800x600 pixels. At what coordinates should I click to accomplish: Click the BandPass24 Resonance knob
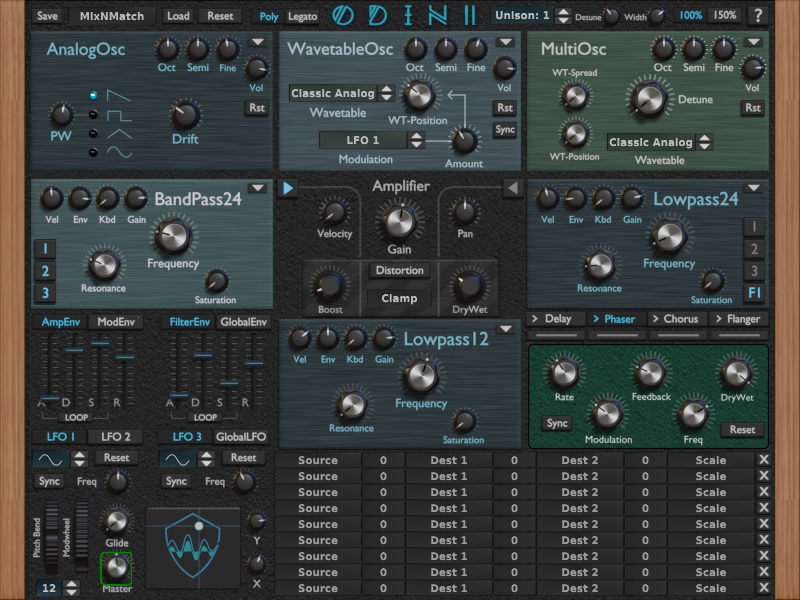pyautogui.click(x=104, y=265)
